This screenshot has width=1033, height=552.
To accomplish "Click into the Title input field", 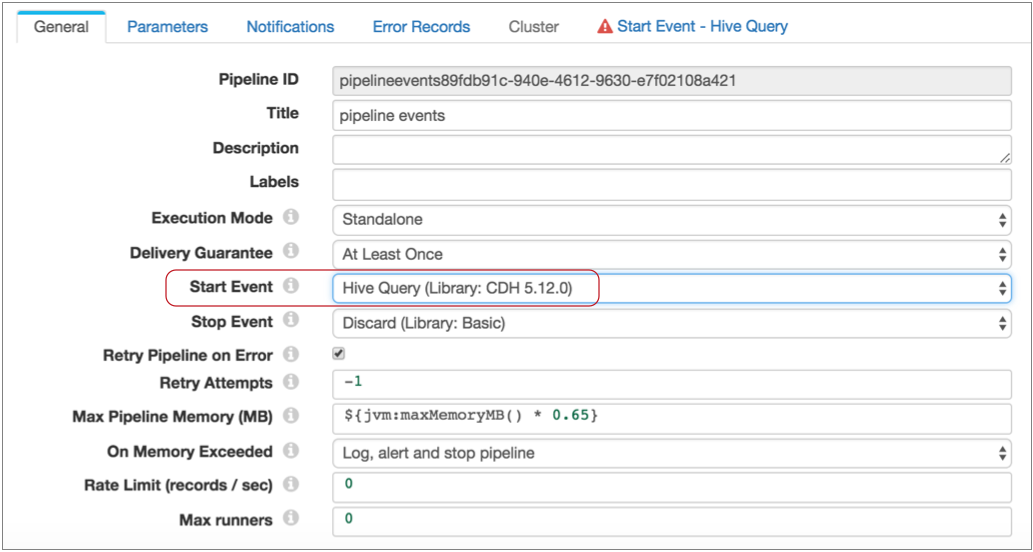I will (x=671, y=116).
